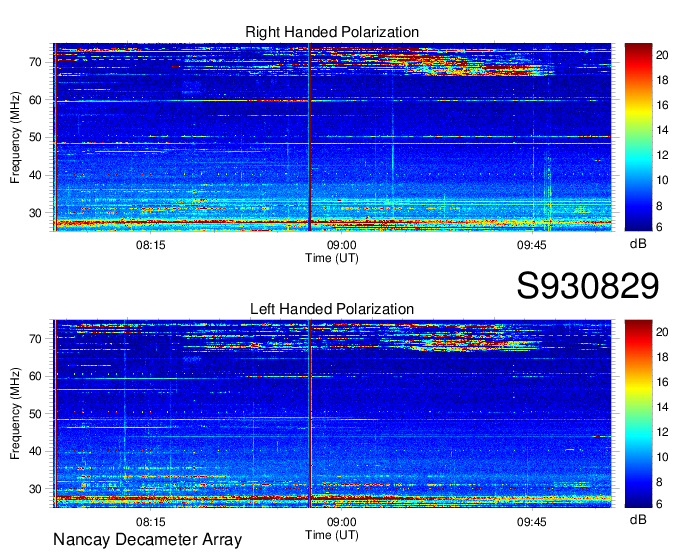Click the 09:00 tick label on top plot
Screen dimensions: 680x552
(341, 245)
